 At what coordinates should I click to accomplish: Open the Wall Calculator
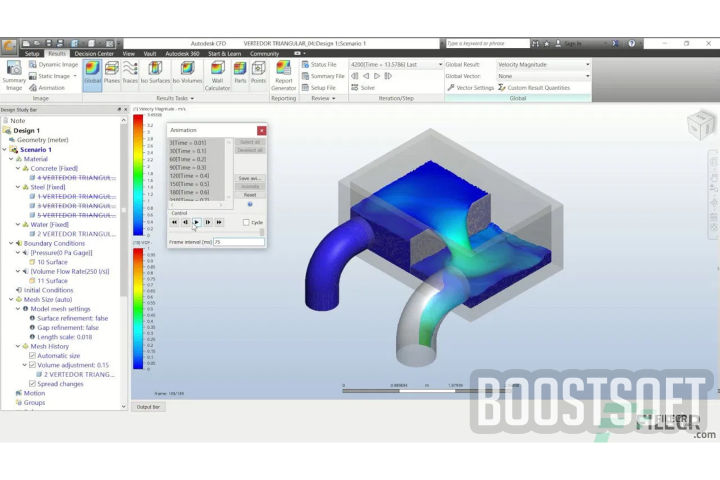click(x=217, y=75)
